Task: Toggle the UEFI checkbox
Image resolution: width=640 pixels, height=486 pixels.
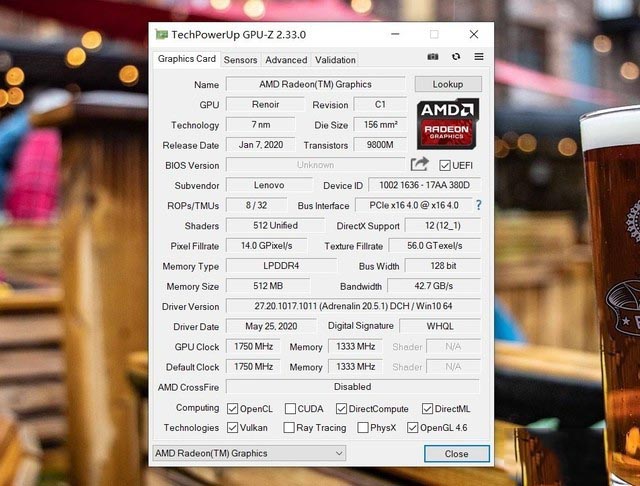Action: [x=444, y=165]
